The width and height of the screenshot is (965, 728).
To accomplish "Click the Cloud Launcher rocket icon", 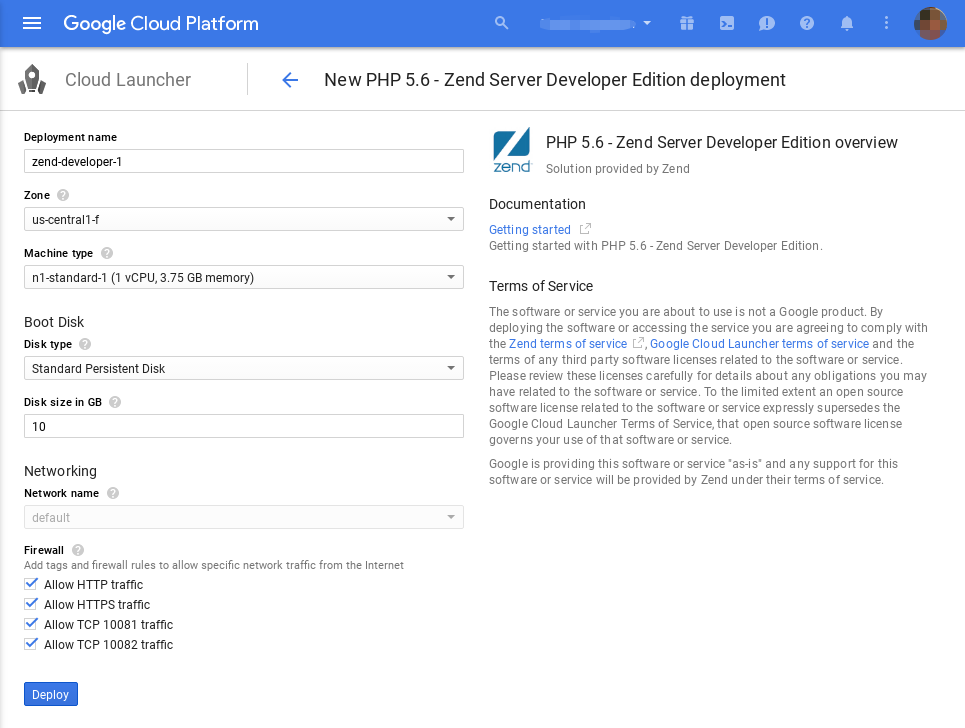I will click(32, 80).
